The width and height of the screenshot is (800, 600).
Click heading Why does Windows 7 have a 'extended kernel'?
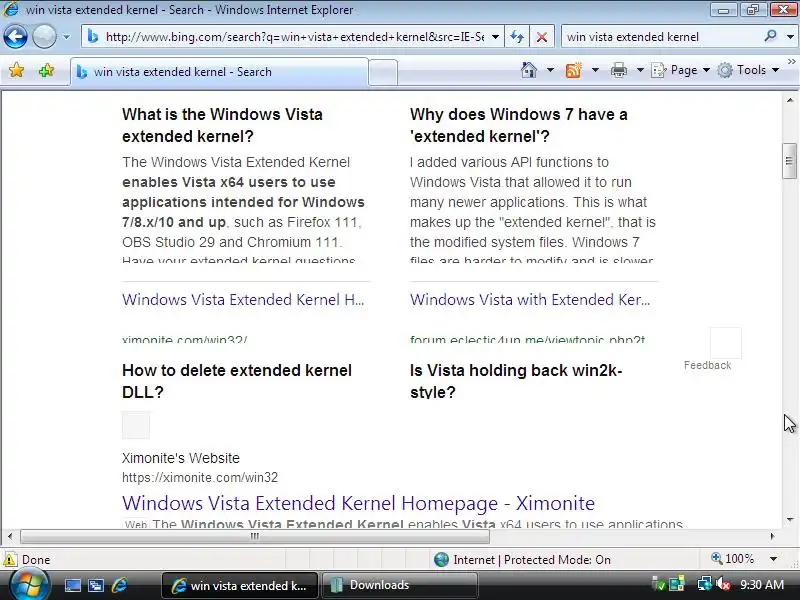[x=519, y=125]
